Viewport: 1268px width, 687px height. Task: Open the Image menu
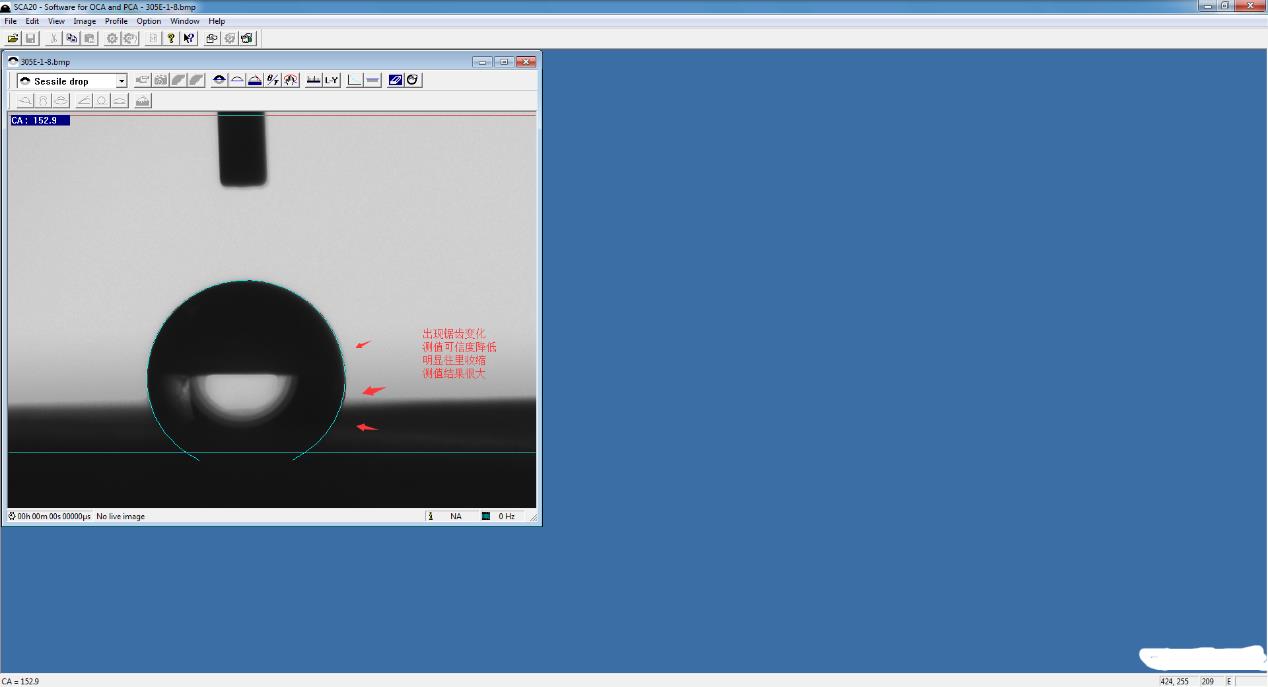pyautogui.click(x=85, y=21)
